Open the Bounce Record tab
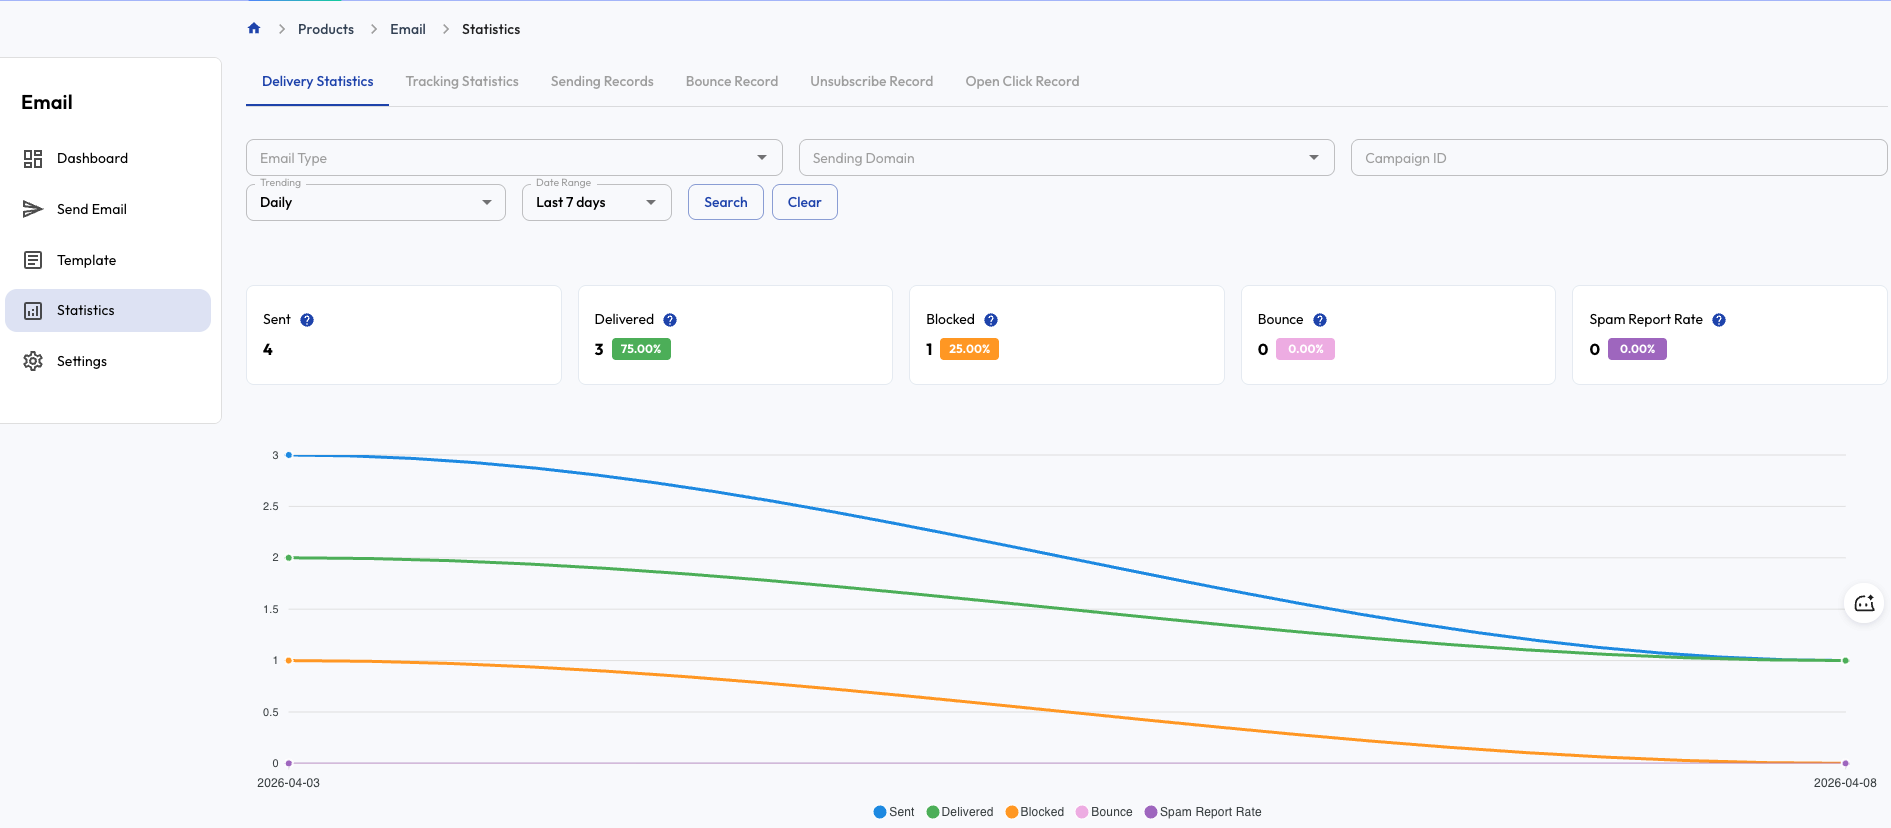This screenshot has width=1891, height=828. pos(731,82)
